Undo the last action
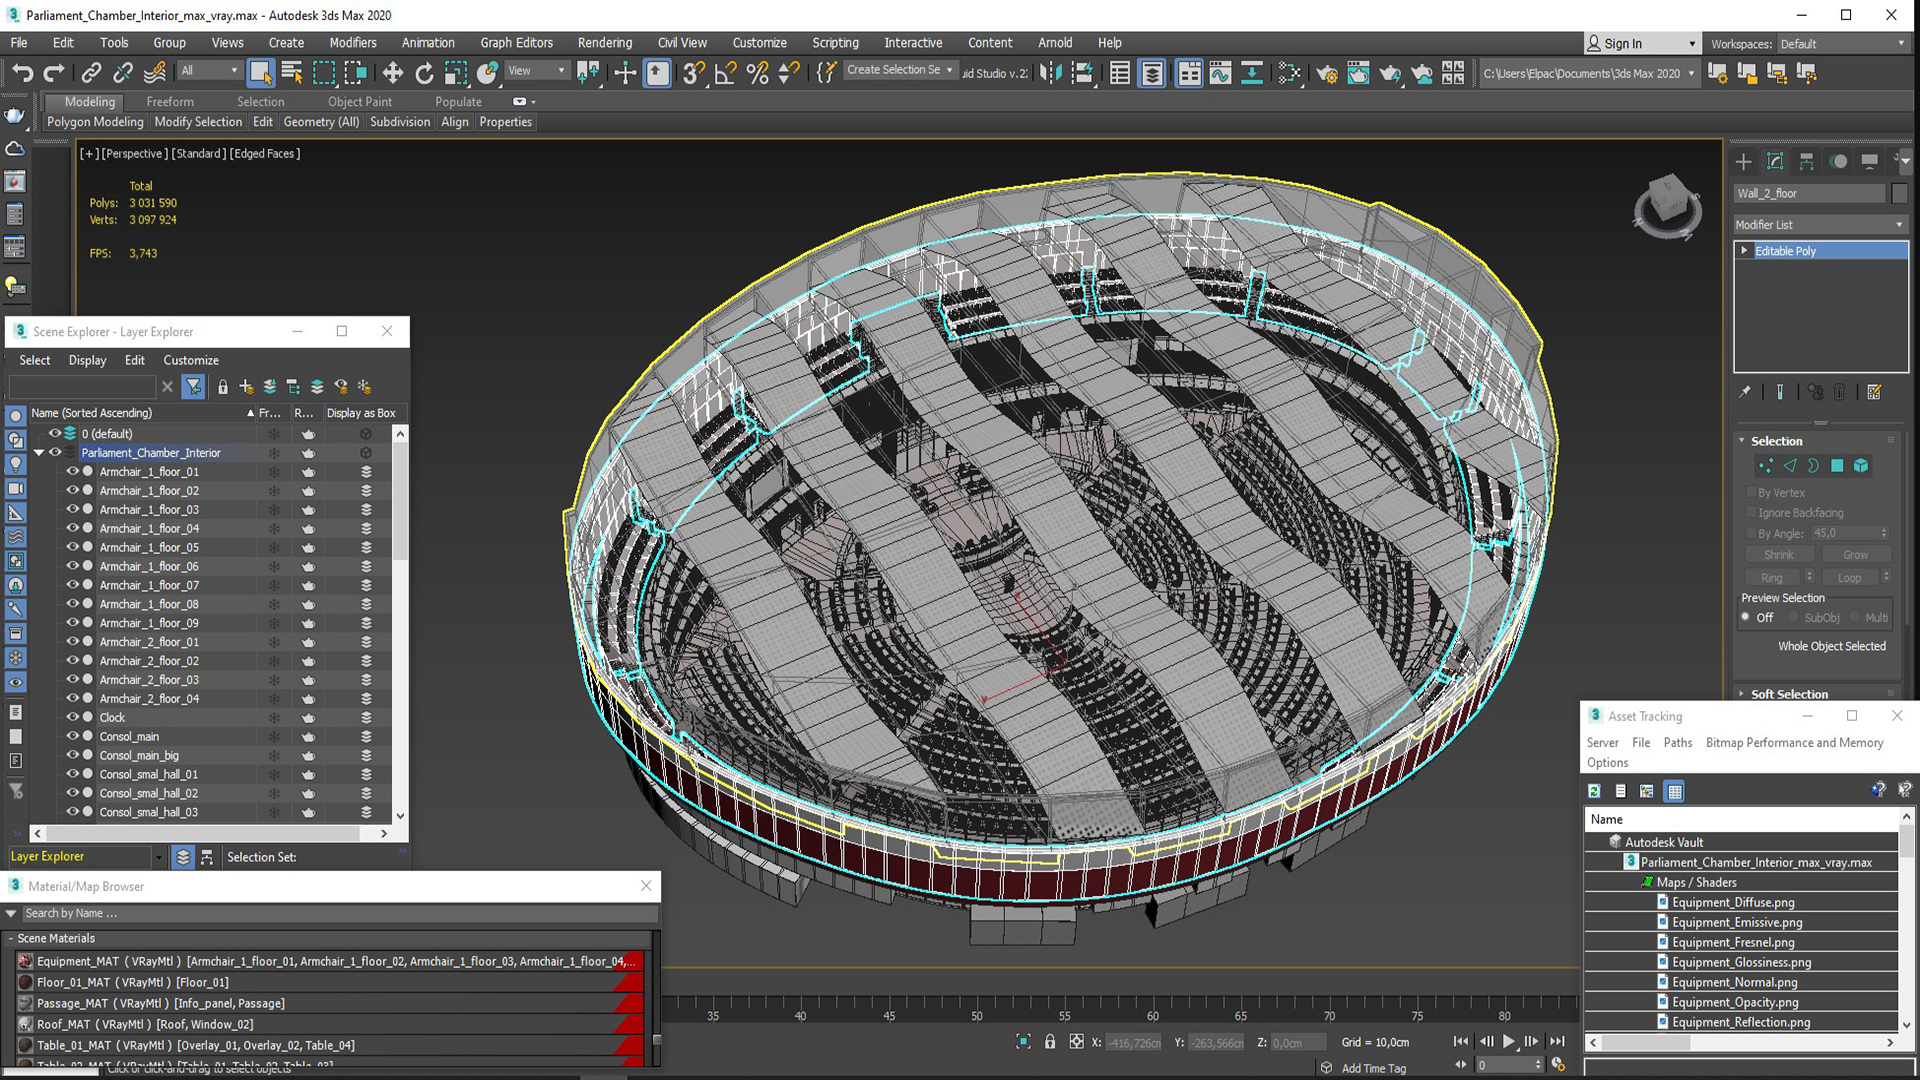 point(22,73)
